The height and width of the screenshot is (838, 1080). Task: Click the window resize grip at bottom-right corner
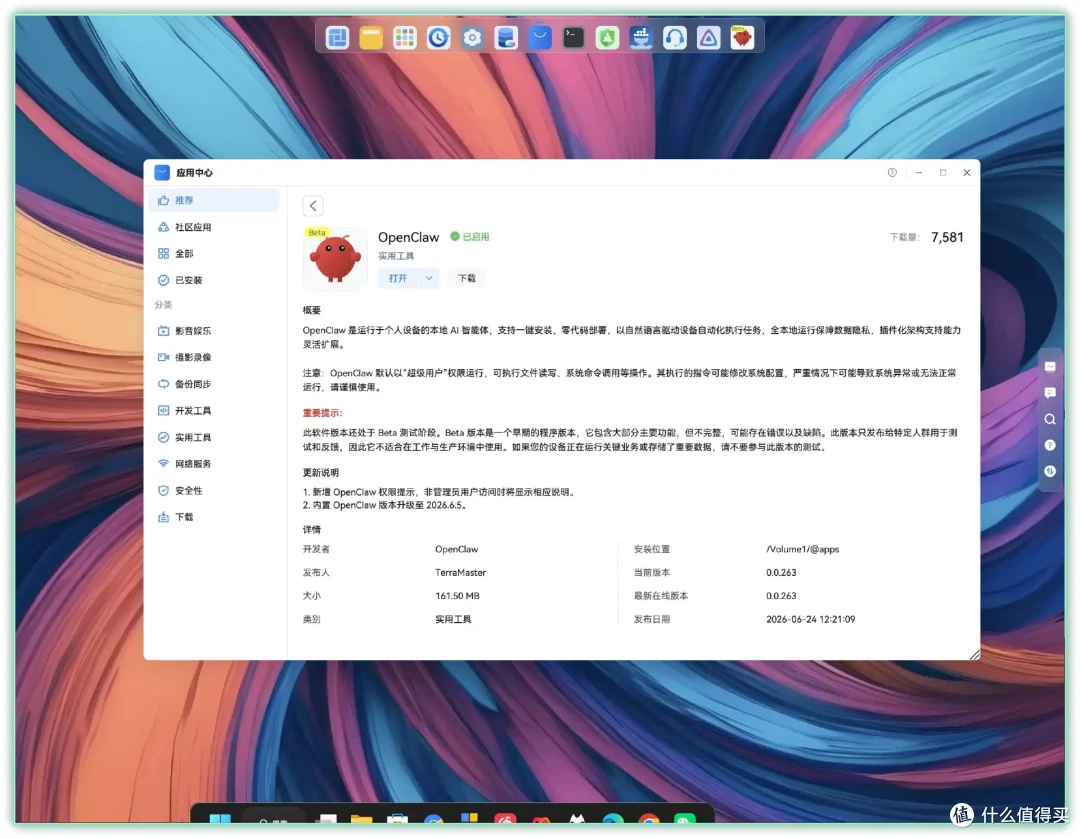coord(974,654)
